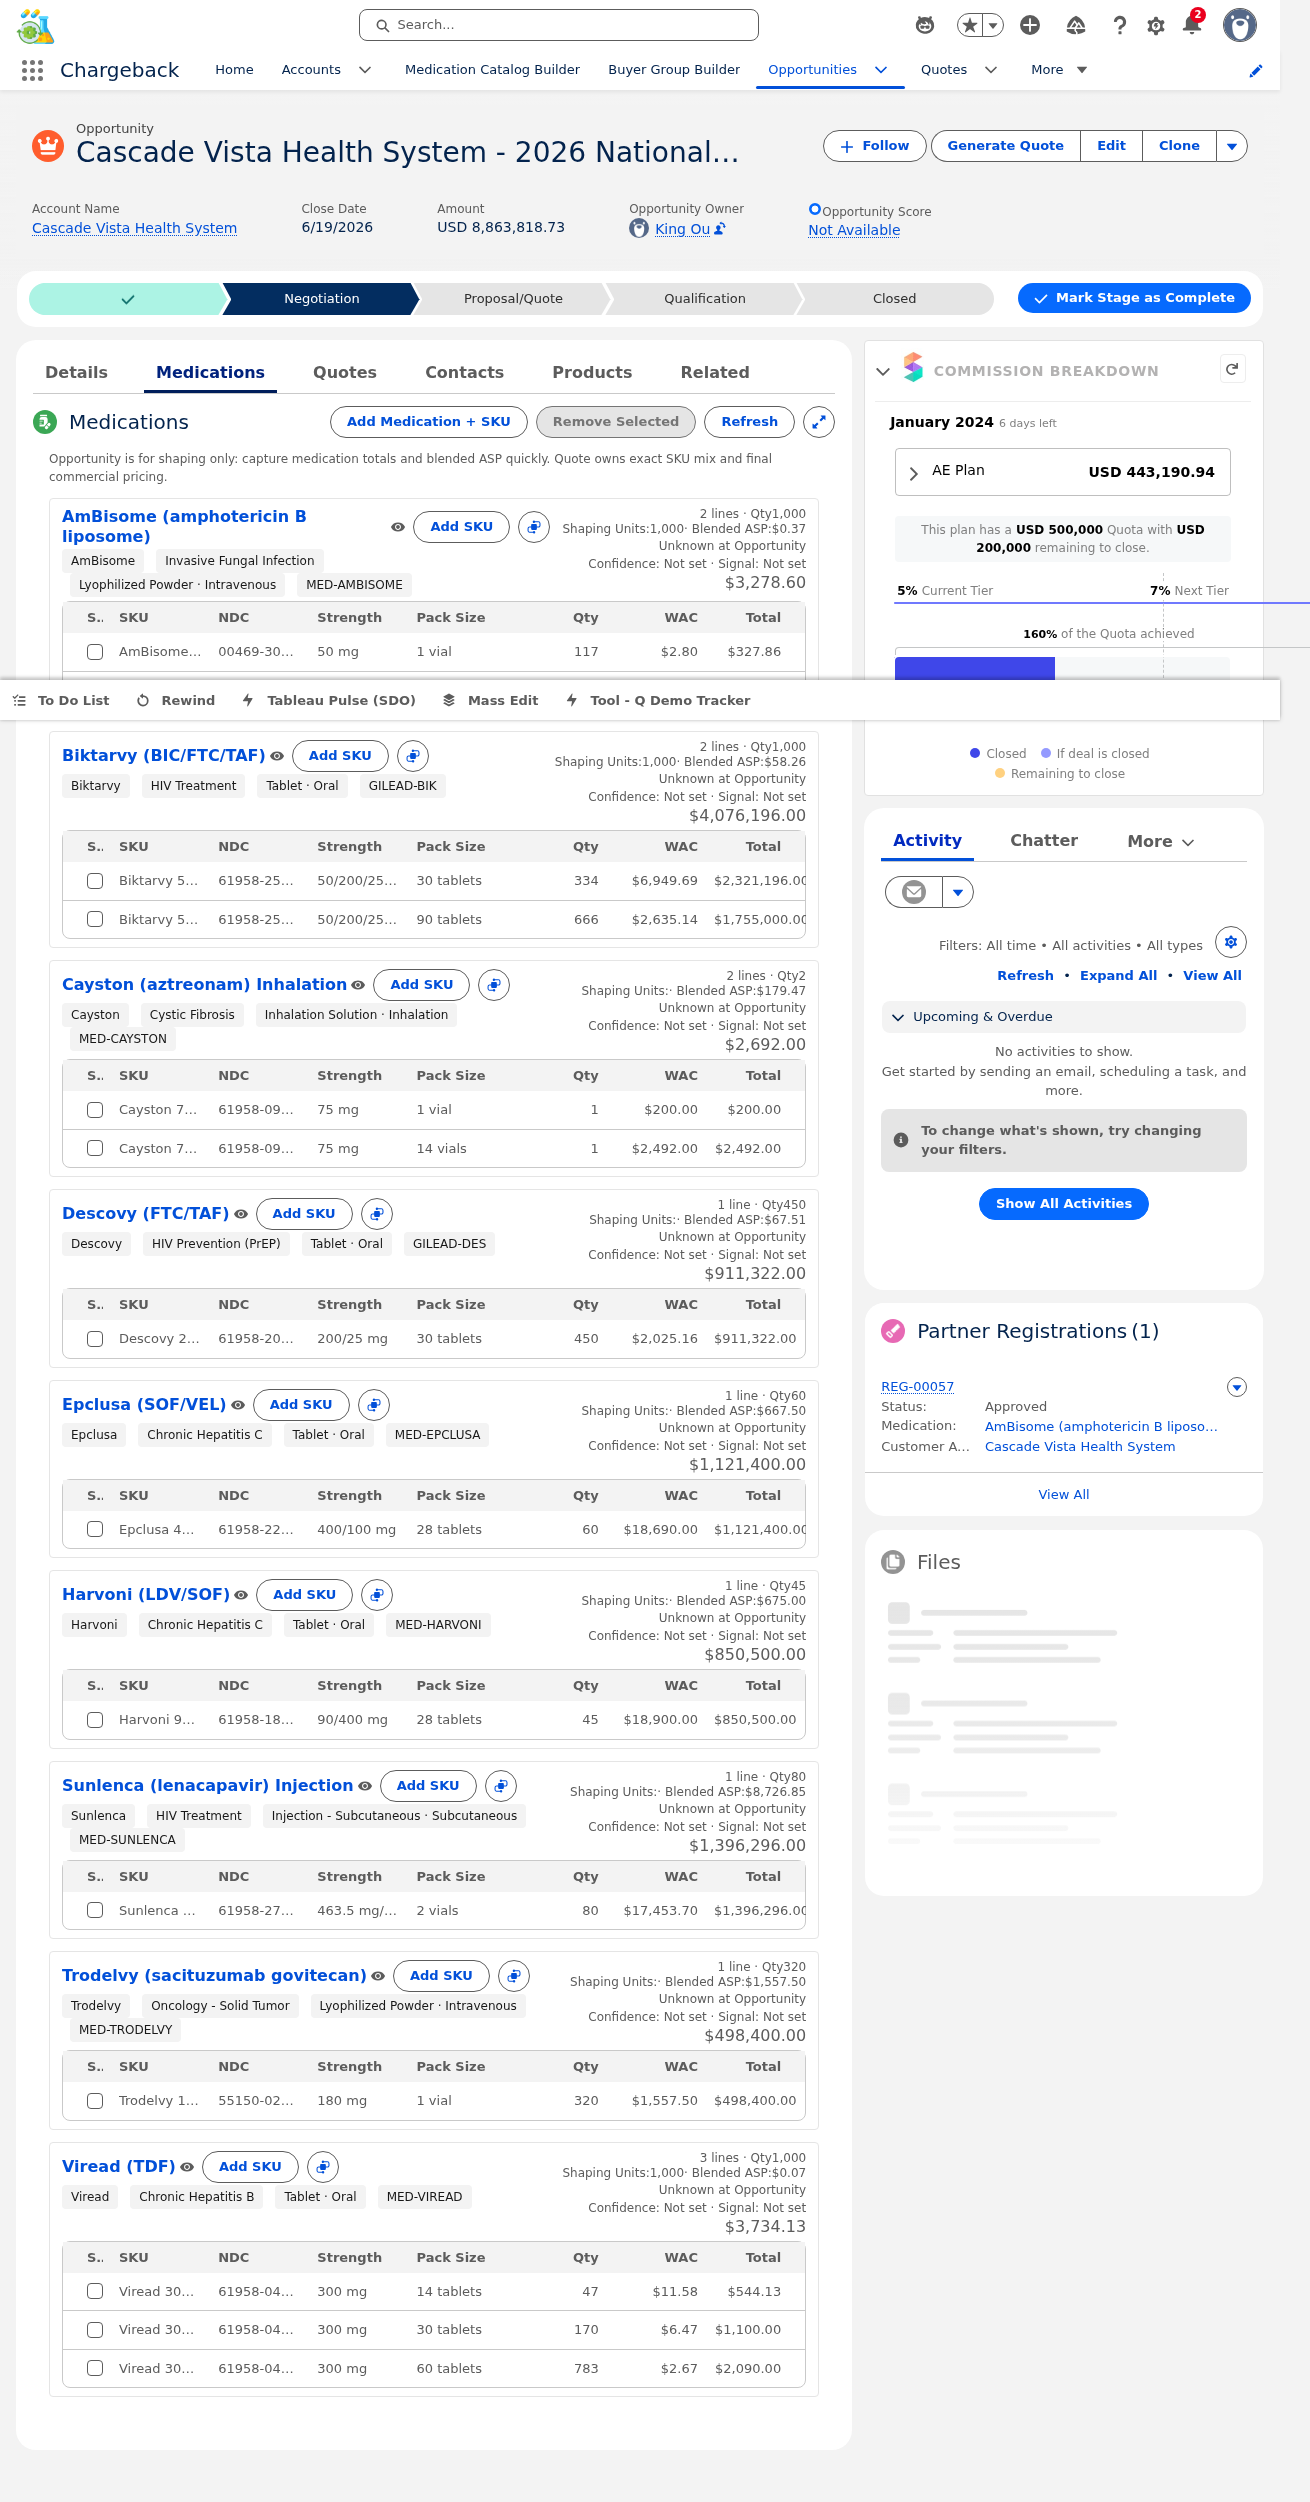Expand the Medications panel to full view

pyautogui.click(x=819, y=422)
